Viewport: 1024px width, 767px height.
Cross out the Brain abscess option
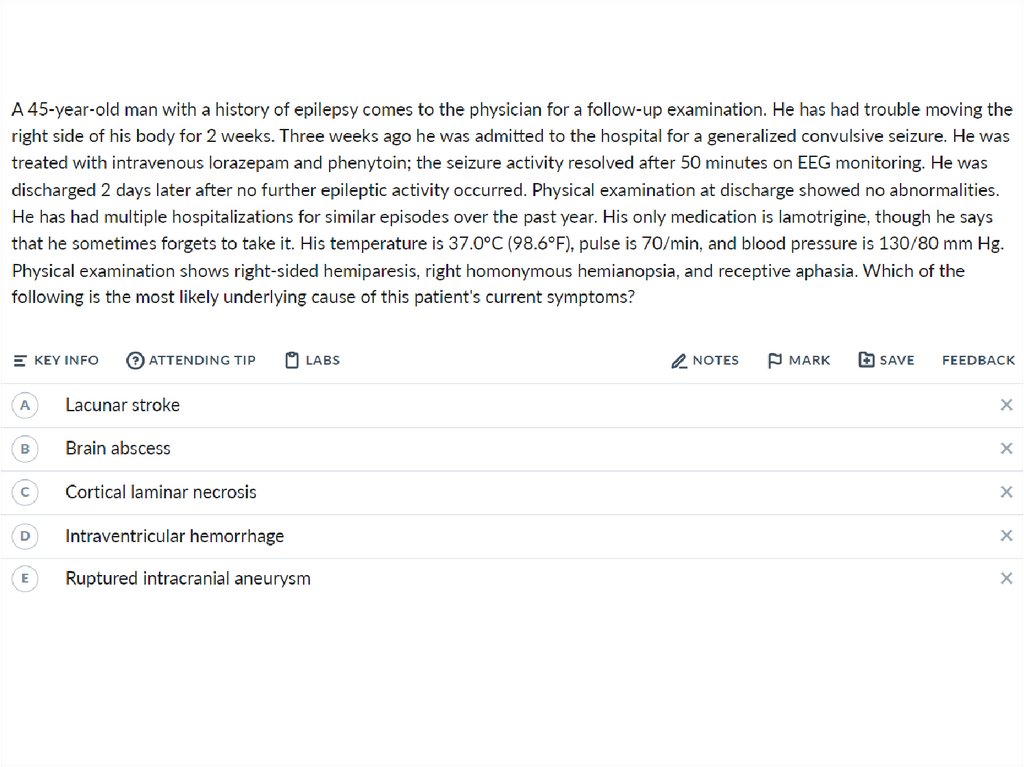coord(1006,449)
